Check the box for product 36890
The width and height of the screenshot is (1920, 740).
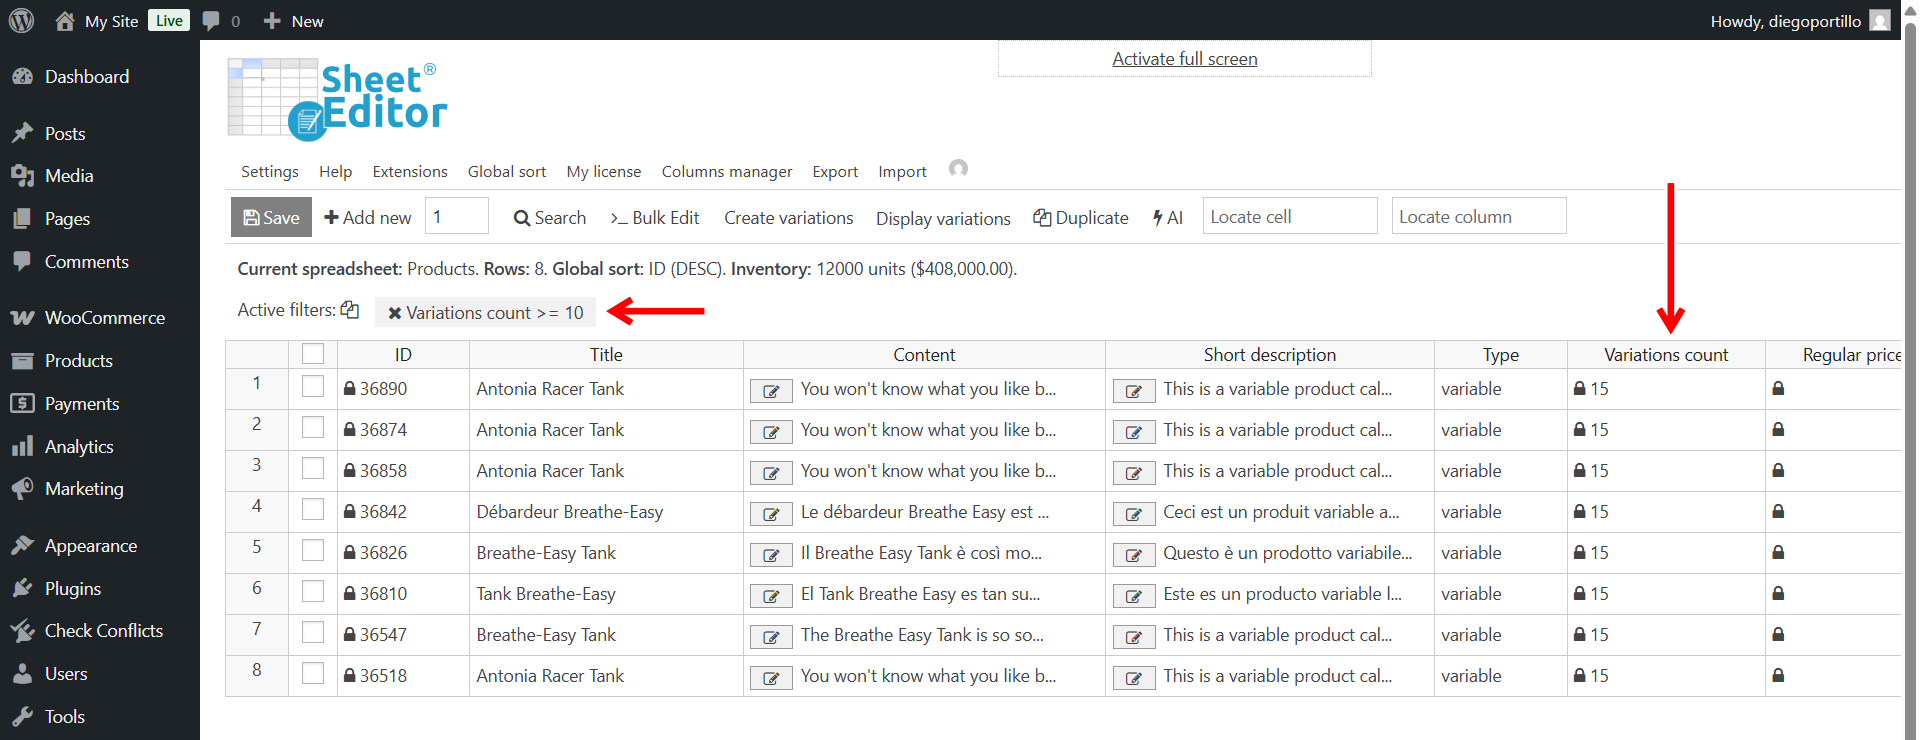313,387
